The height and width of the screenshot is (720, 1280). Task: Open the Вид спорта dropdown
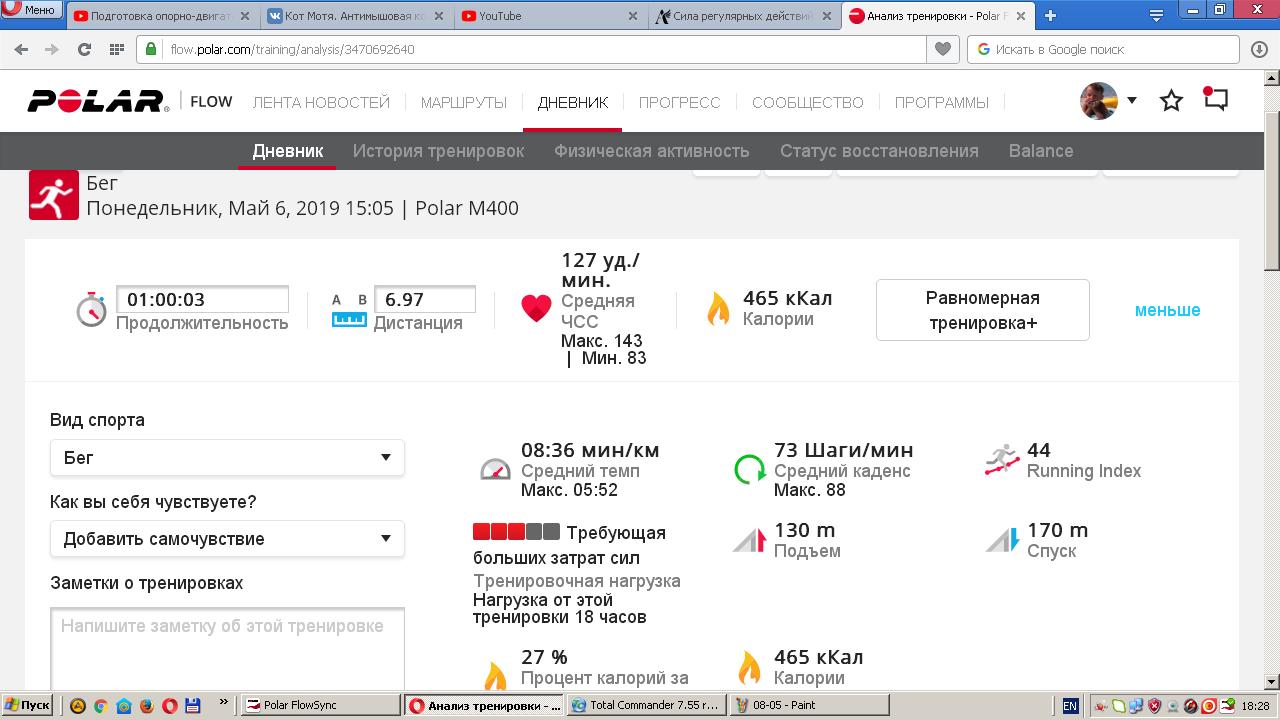(x=227, y=458)
